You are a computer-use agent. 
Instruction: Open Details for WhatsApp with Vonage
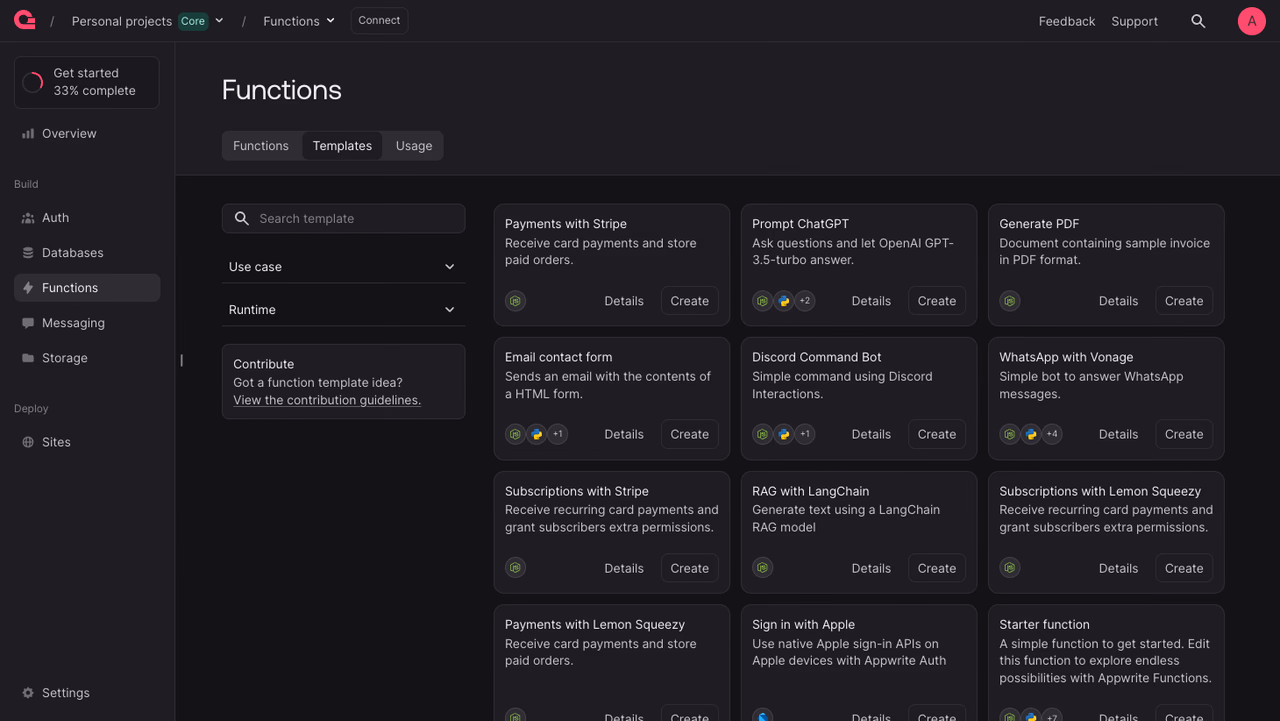pyautogui.click(x=1118, y=434)
